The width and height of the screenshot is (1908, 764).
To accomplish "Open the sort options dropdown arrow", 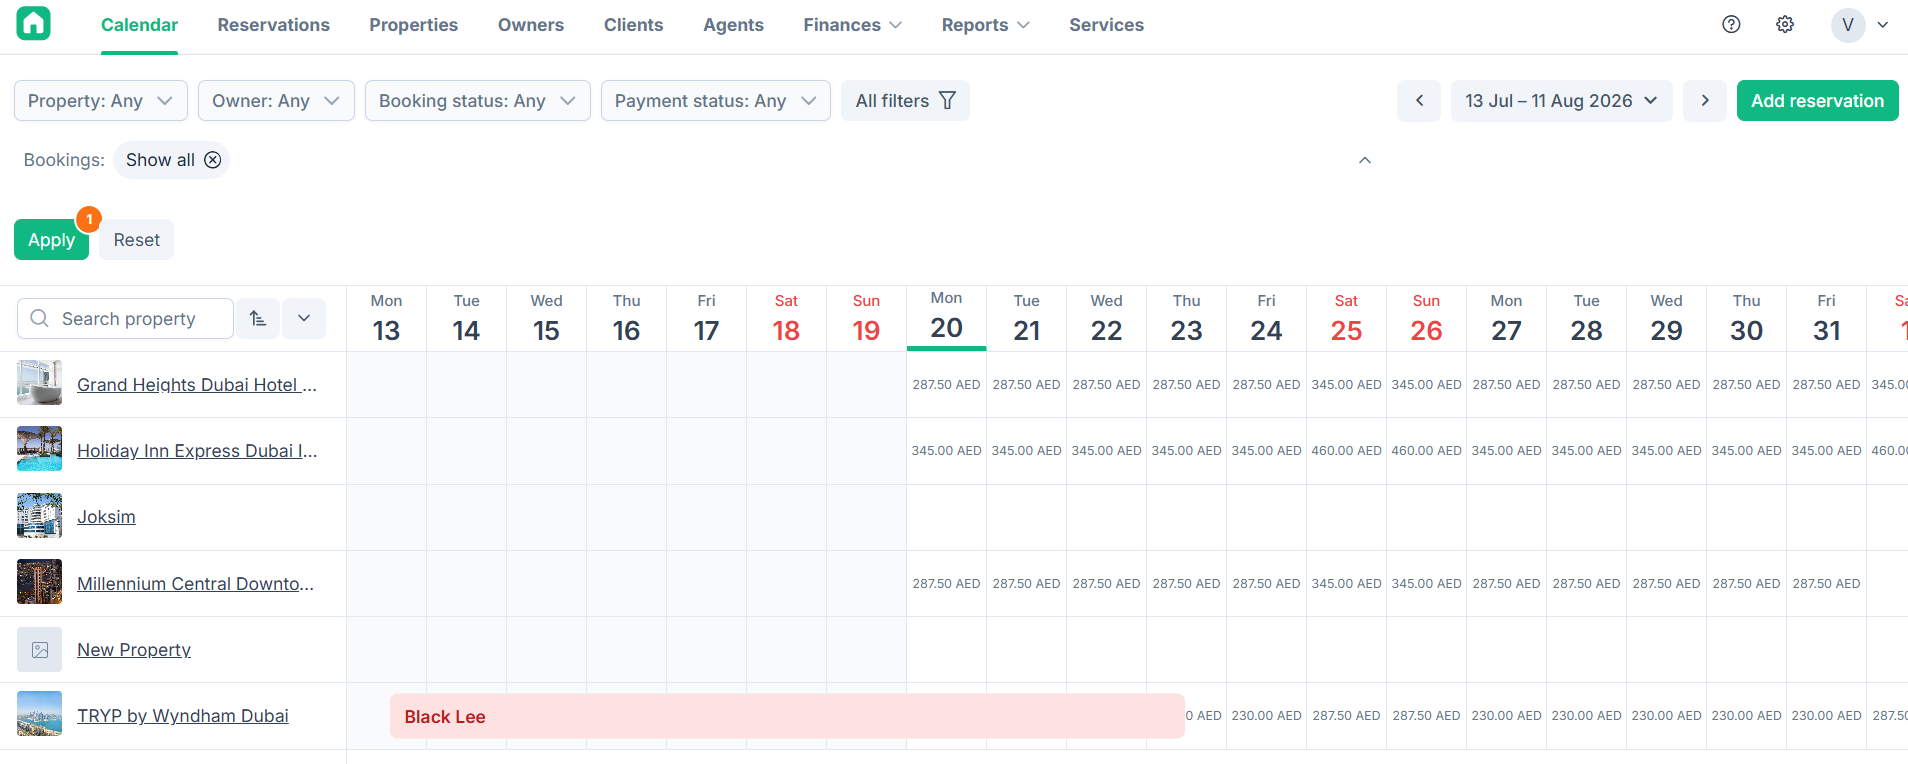I will tap(304, 319).
